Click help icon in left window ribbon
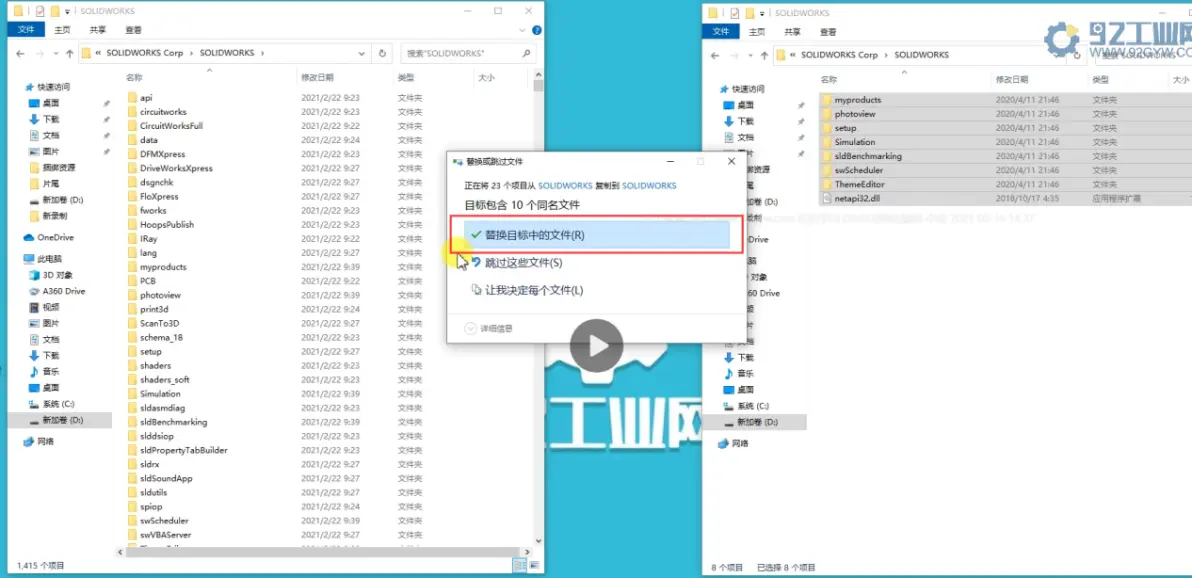The image size is (1192, 578). tap(537, 30)
